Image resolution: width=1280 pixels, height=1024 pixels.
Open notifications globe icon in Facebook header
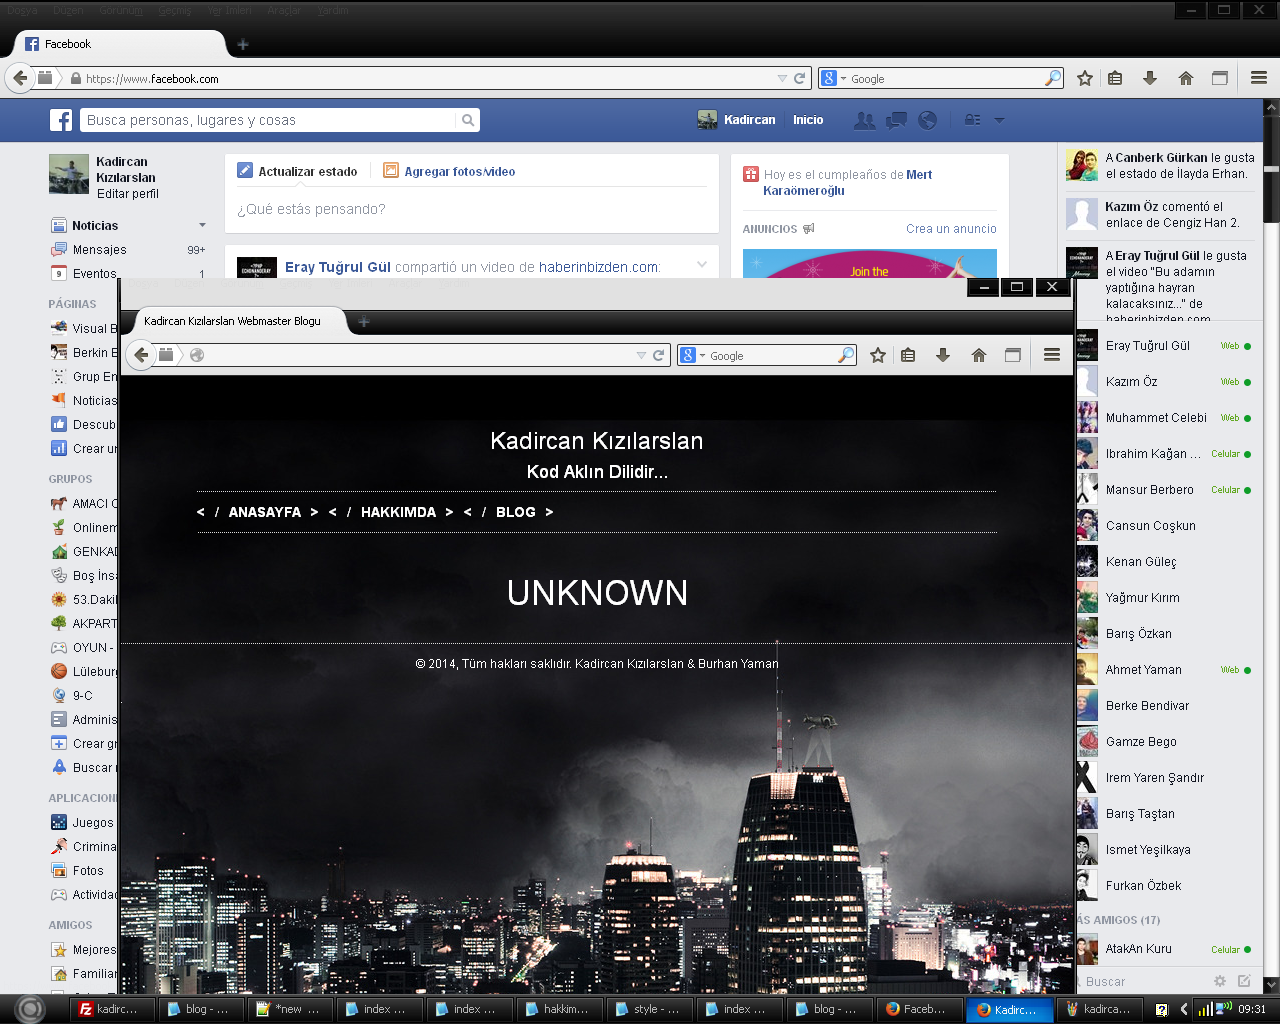pos(928,120)
